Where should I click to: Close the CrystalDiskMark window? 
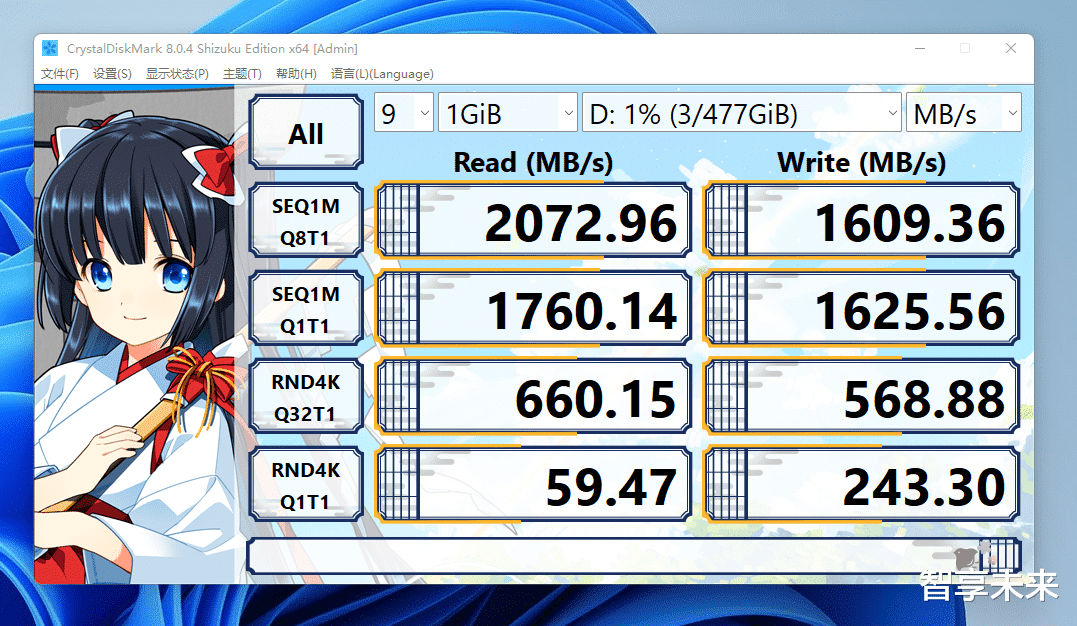1010,48
